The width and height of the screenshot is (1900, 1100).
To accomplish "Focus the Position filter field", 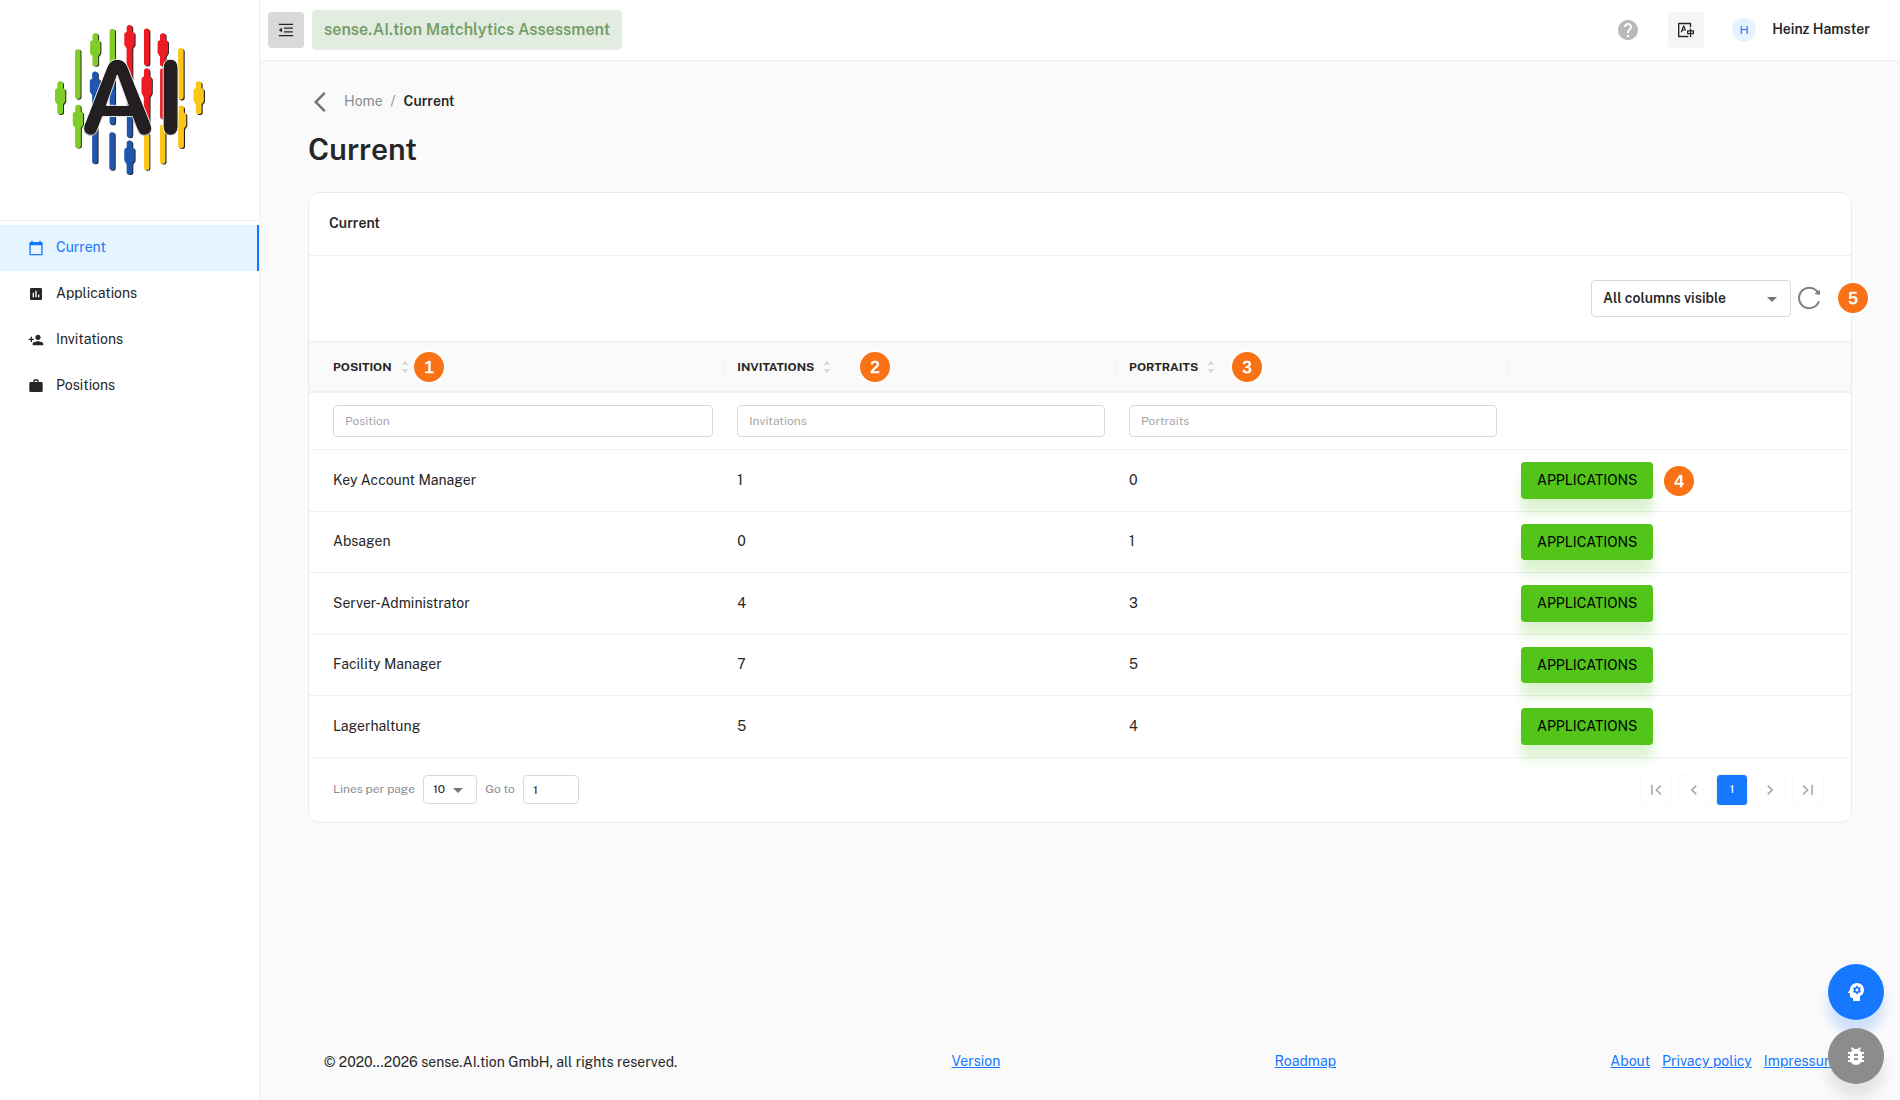I will click(523, 421).
